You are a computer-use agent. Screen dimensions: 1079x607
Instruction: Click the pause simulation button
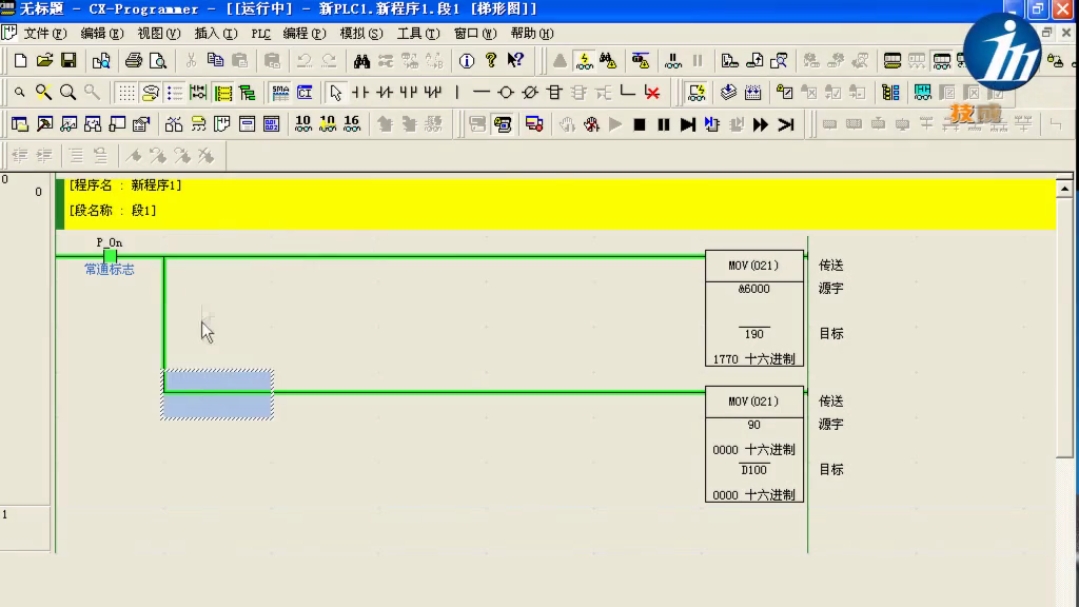[x=663, y=125]
